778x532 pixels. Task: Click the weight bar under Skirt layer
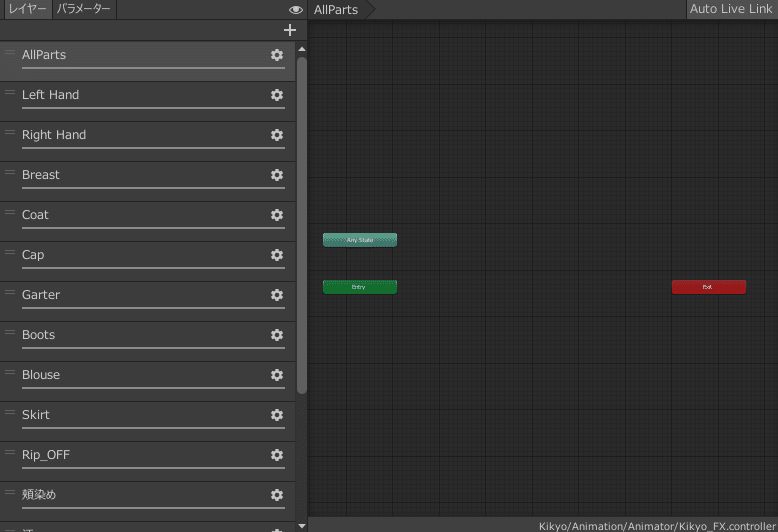point(153,428)
